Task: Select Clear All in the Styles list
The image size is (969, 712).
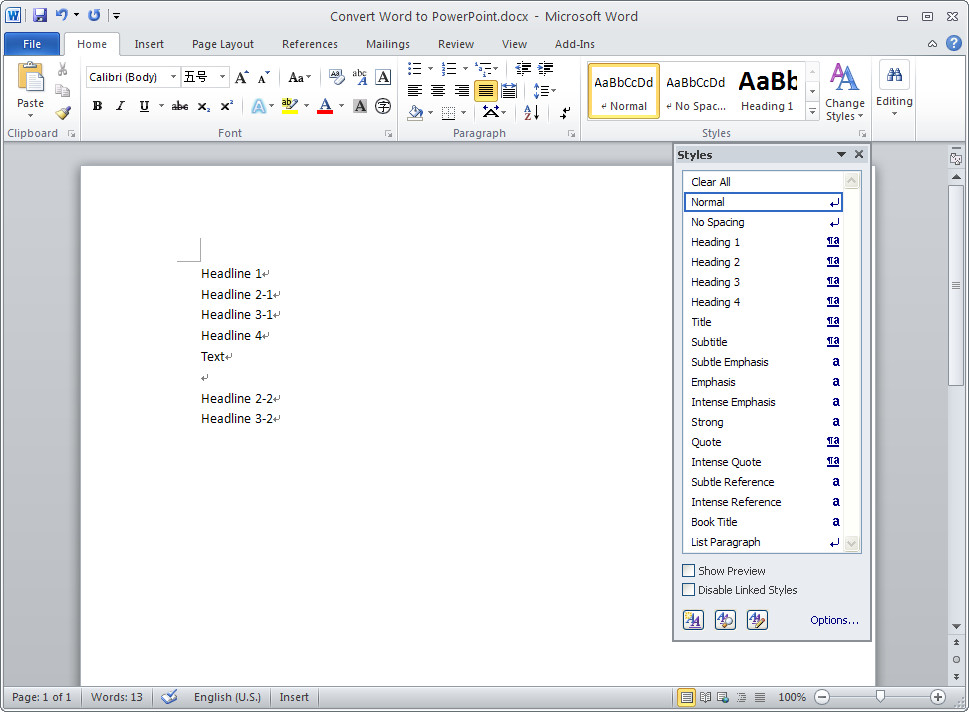Action: pyautogui.click(x=710, y=182)
